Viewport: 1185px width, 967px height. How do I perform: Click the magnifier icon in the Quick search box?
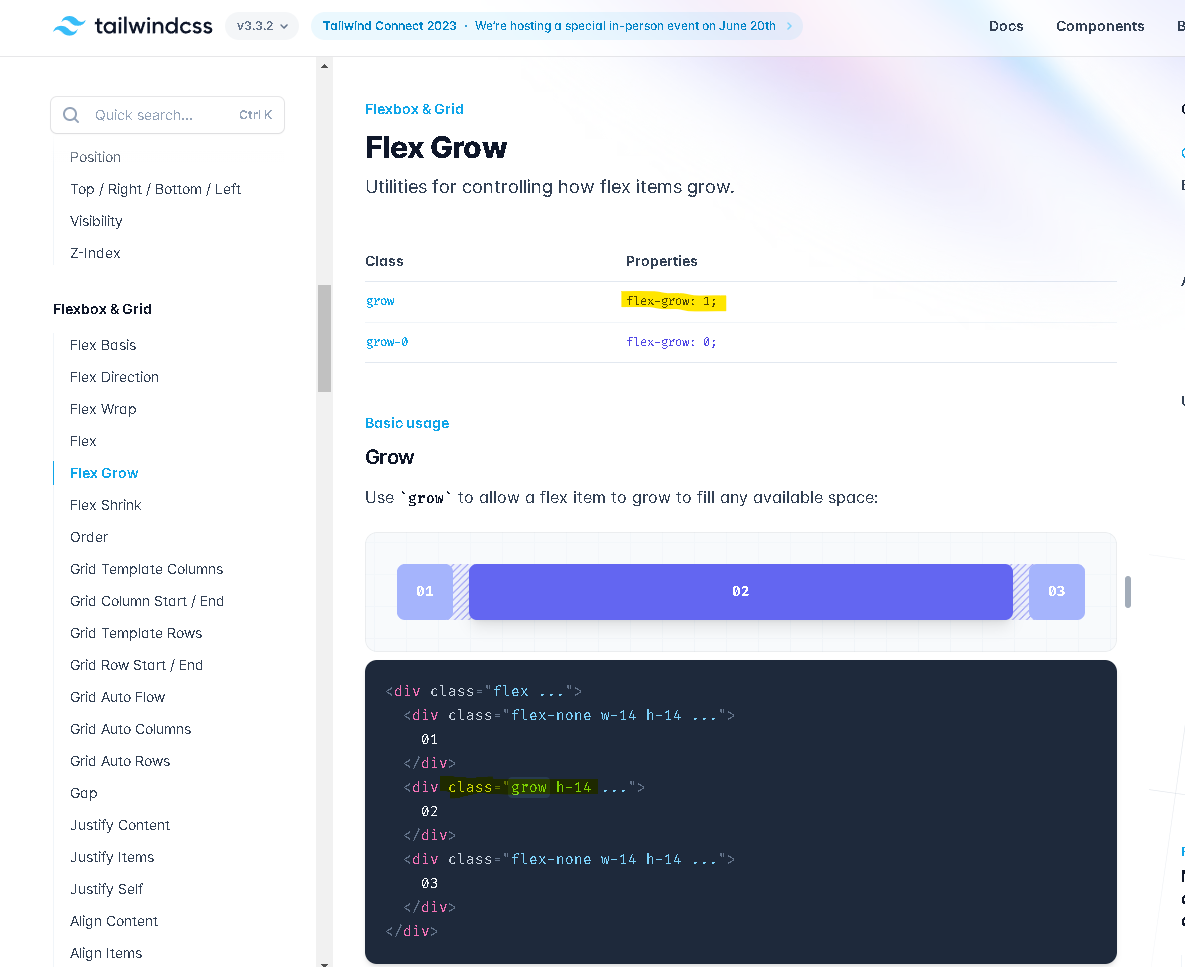(x=71, y=115)
